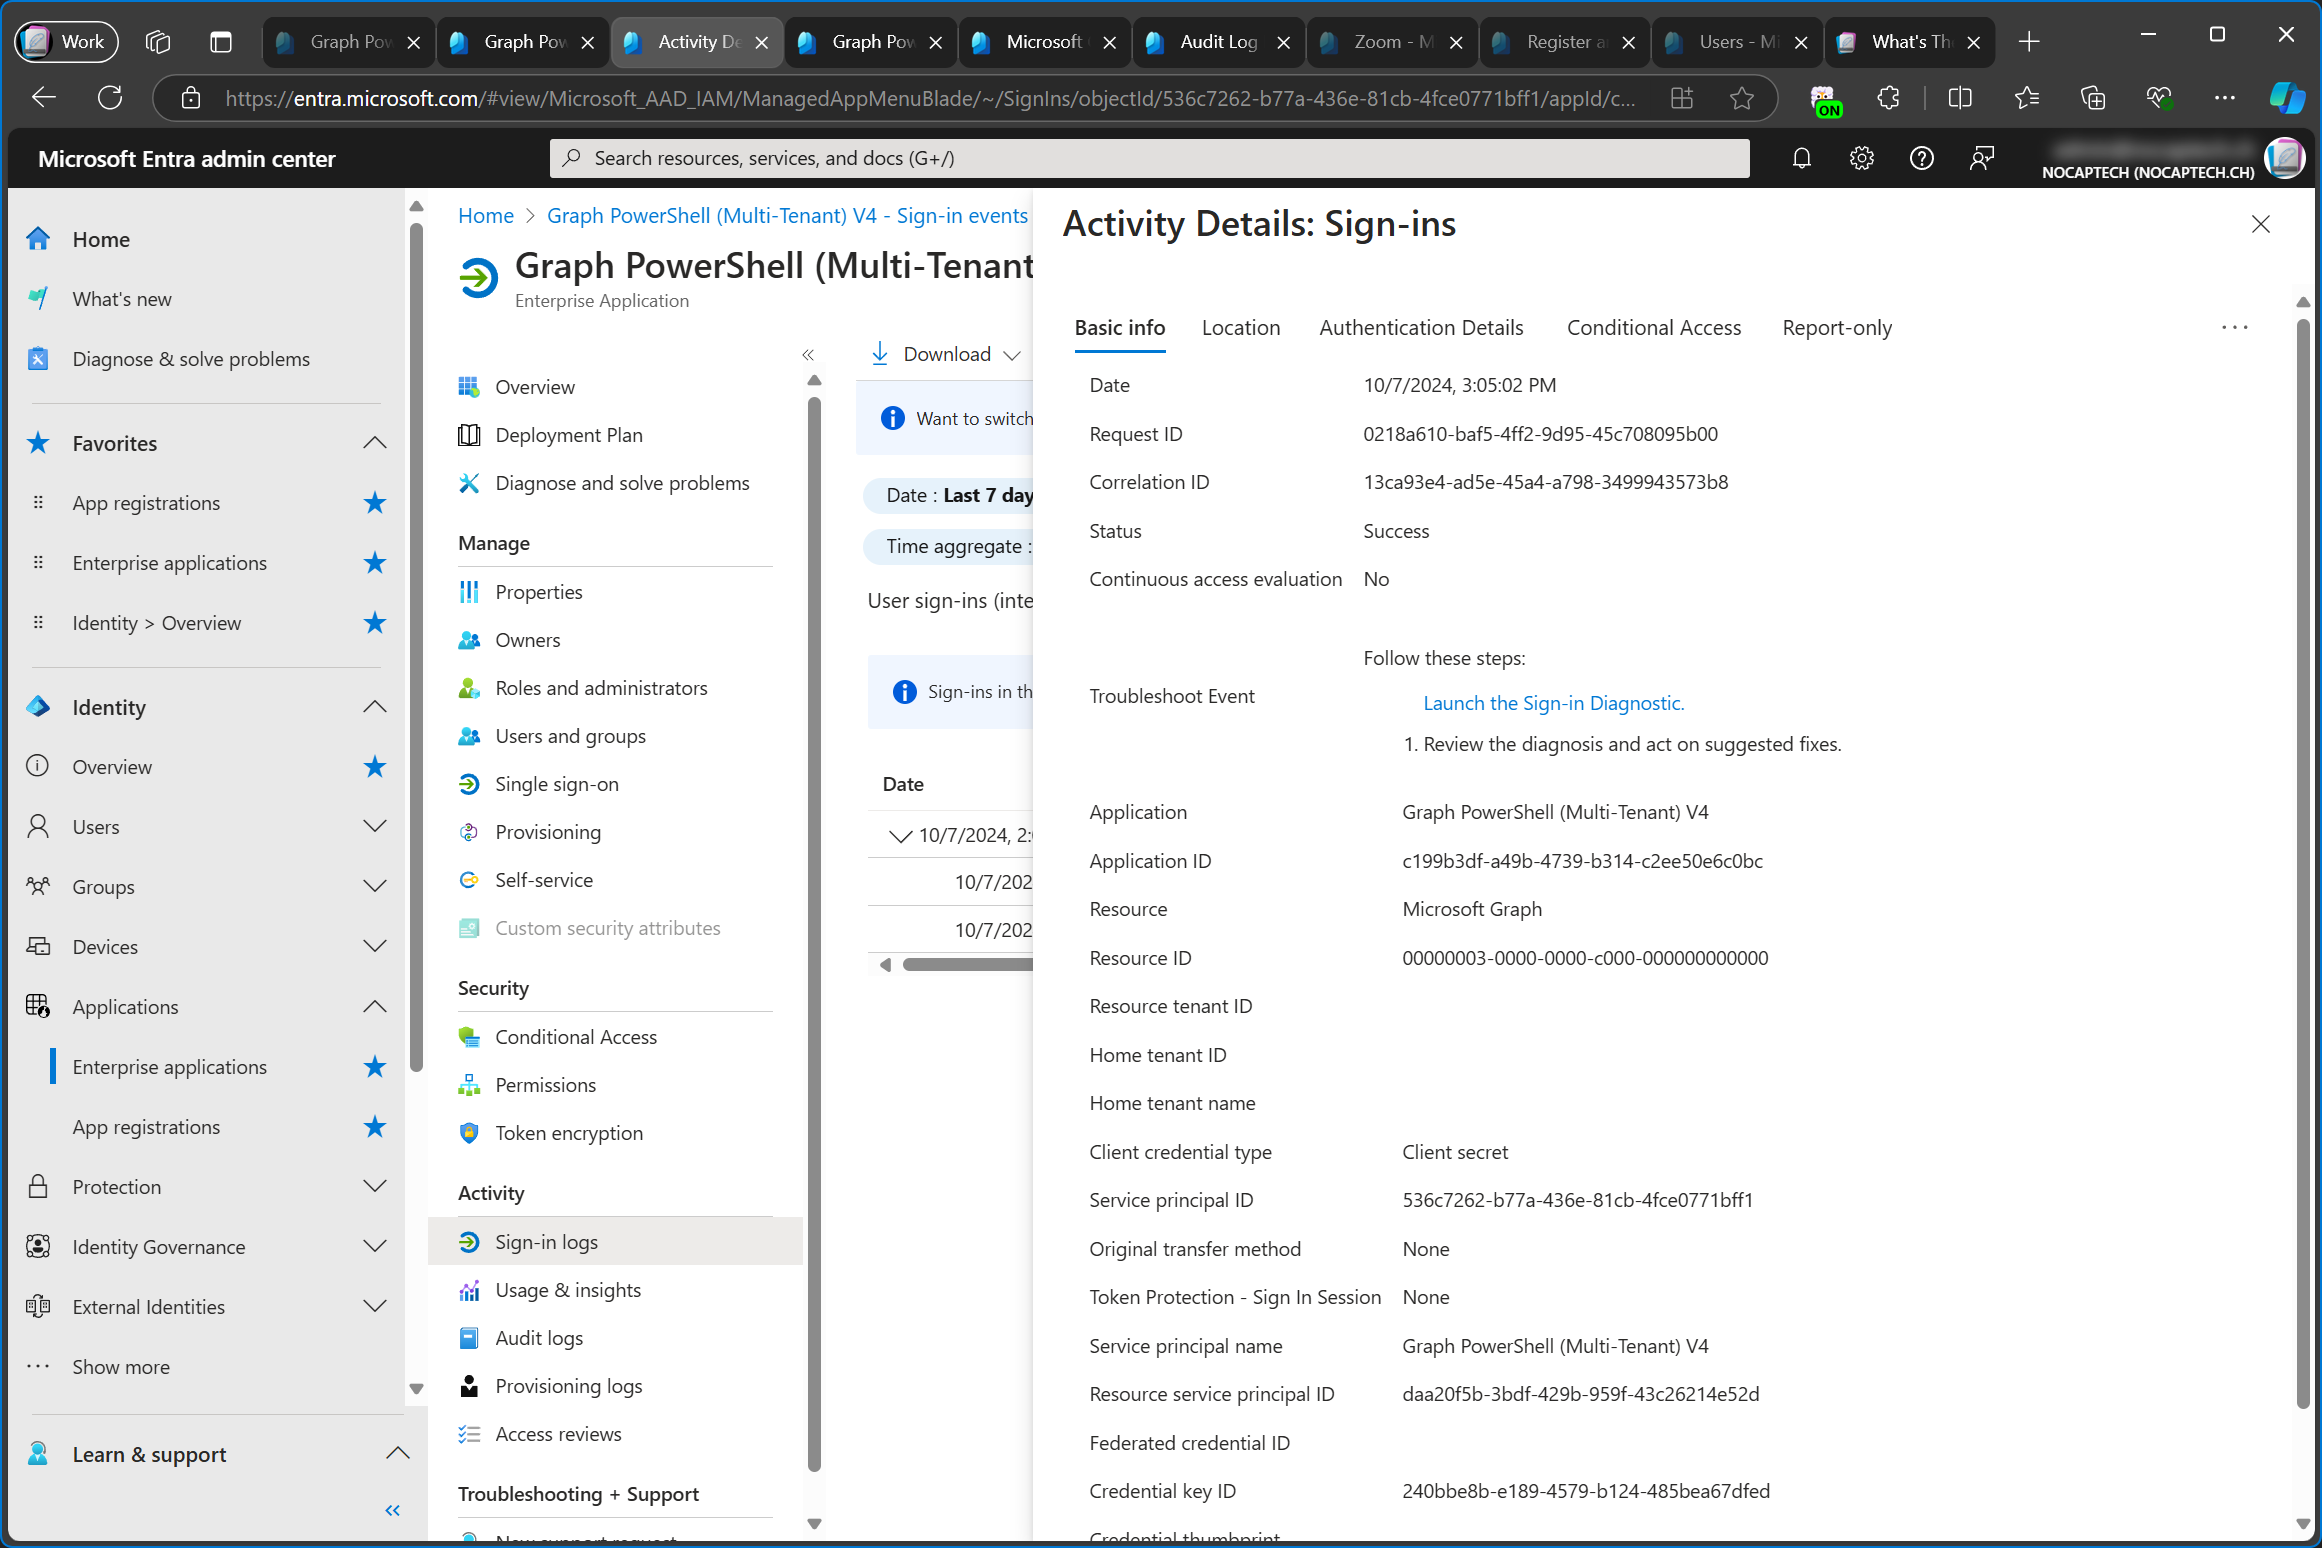
Task: Collapse the Favorites section
Action: click(x=374, y=443)
